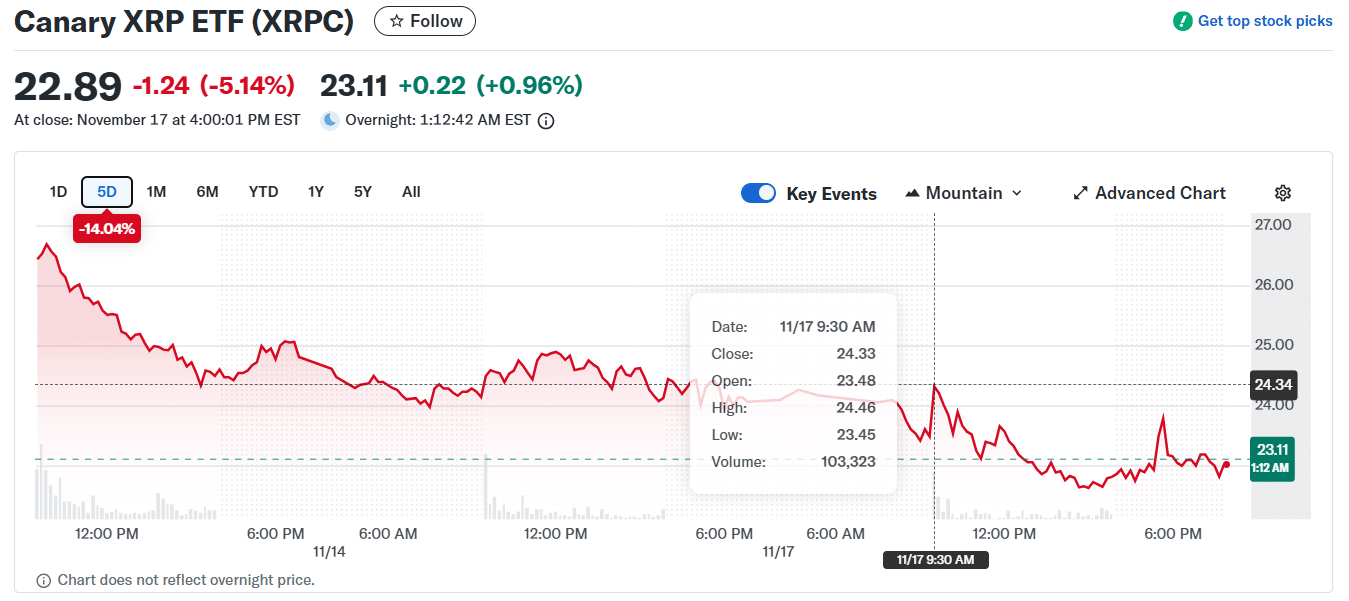Switch to the 6M range

point(207,192)
